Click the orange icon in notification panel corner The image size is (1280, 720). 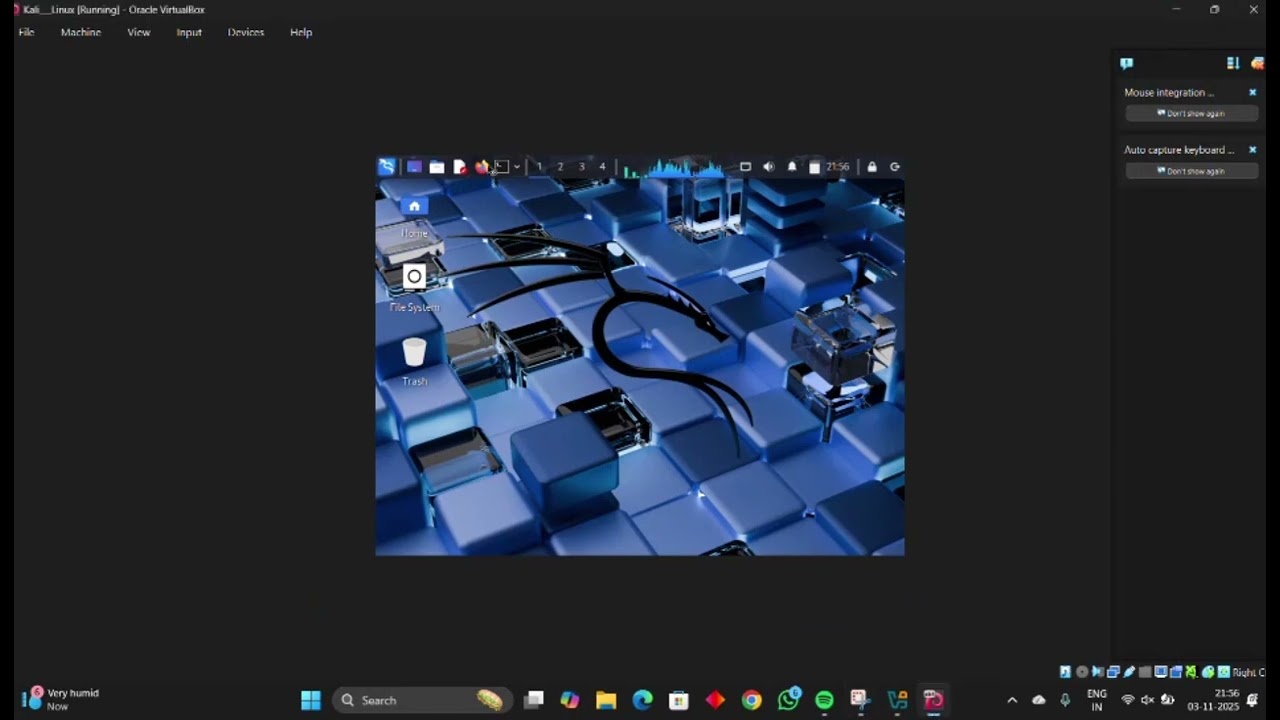(x=1257, y=63)
